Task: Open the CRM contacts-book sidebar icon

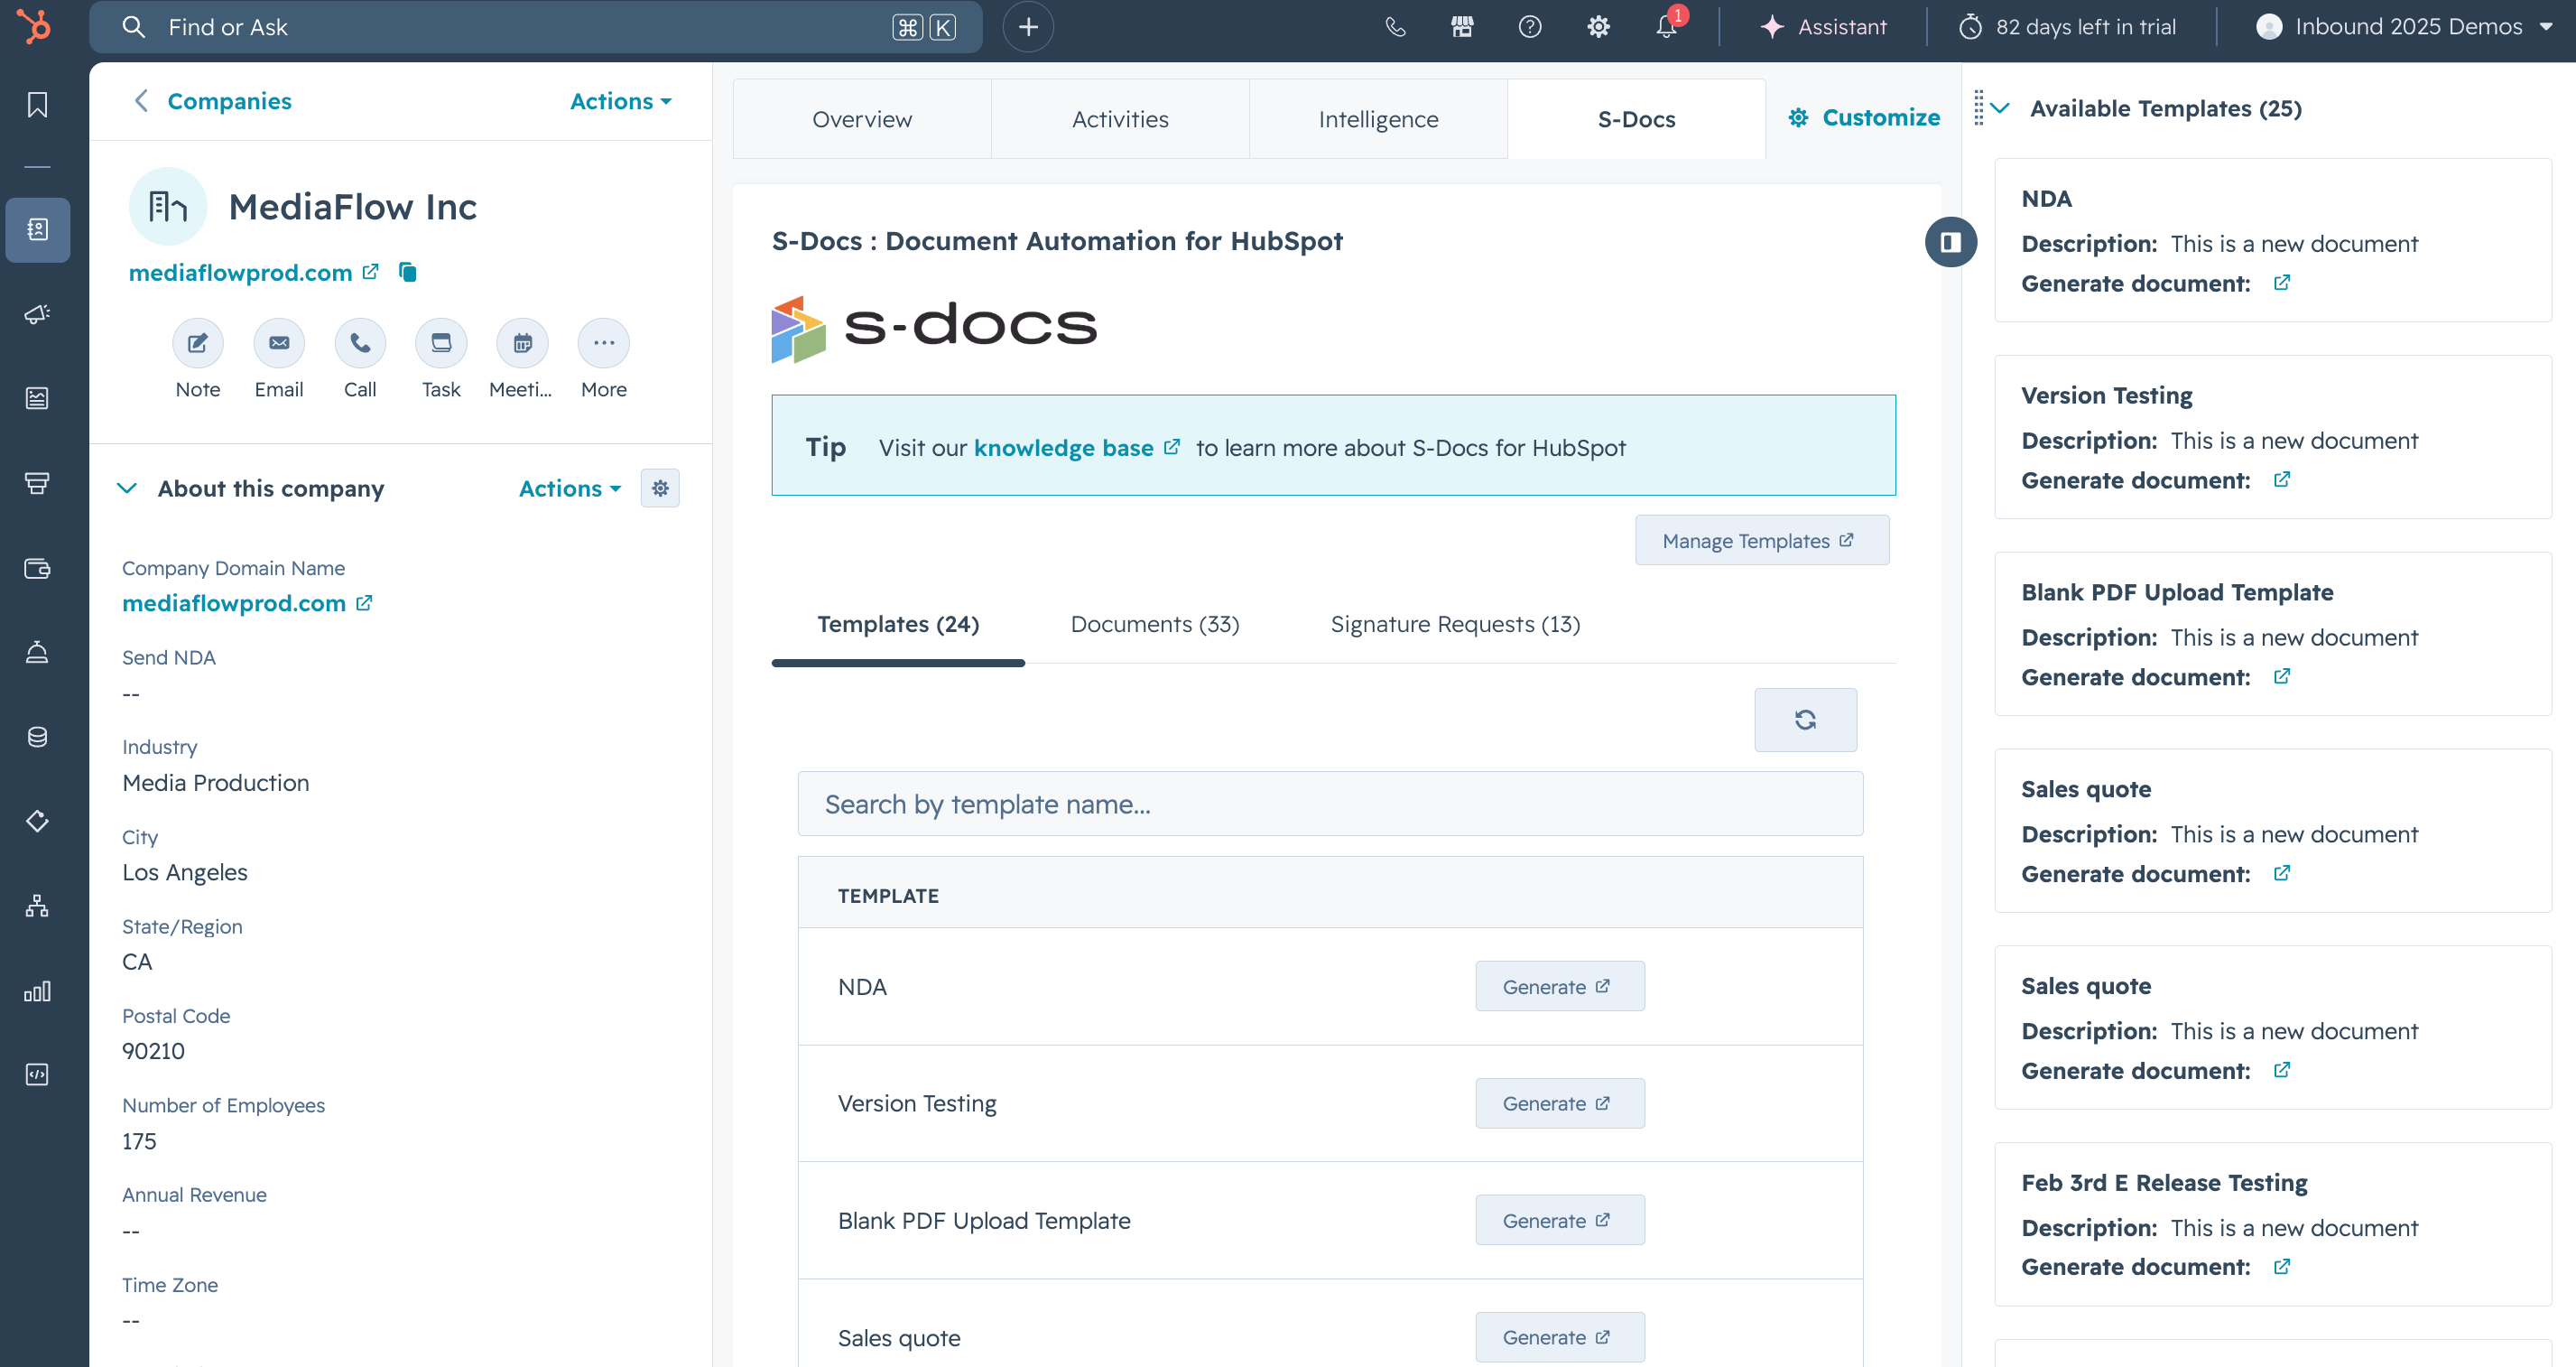Action: click(x=37, y=230)
